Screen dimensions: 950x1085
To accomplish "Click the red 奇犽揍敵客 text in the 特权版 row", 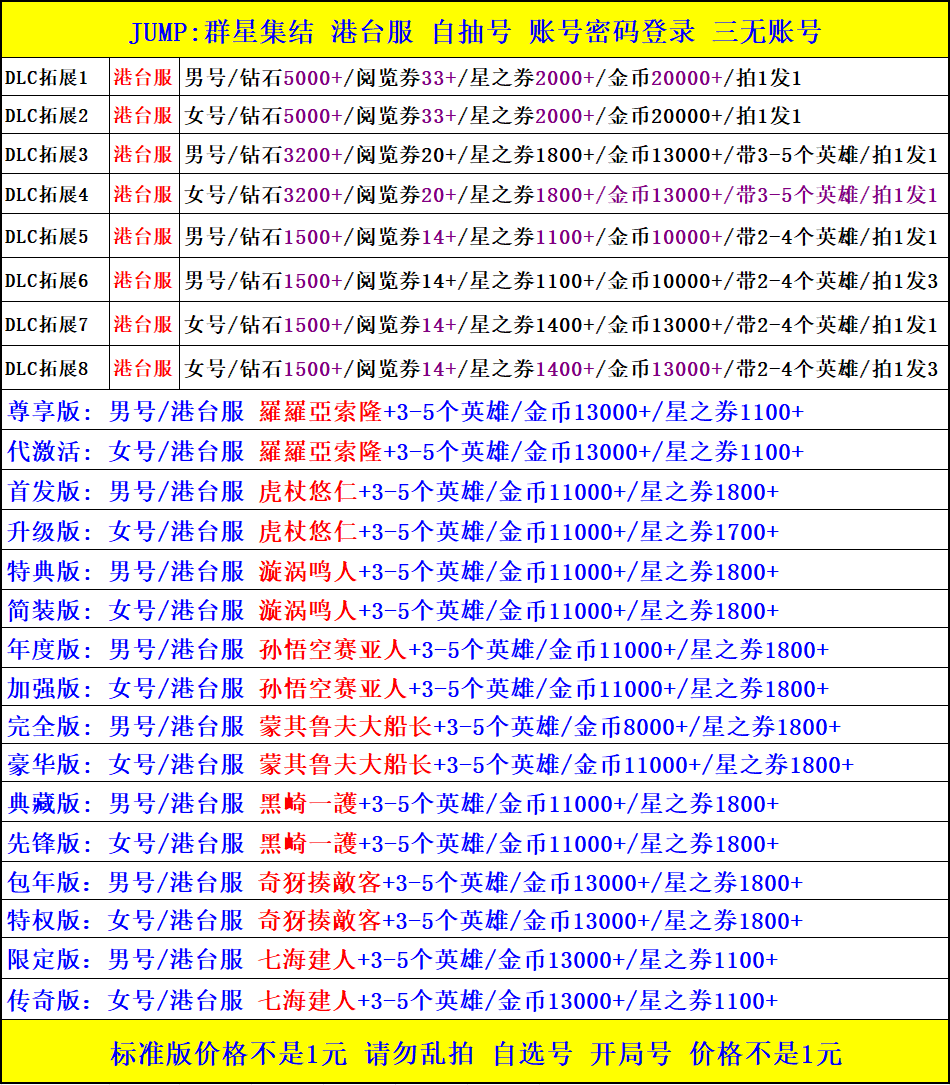I will click(320, 921).
